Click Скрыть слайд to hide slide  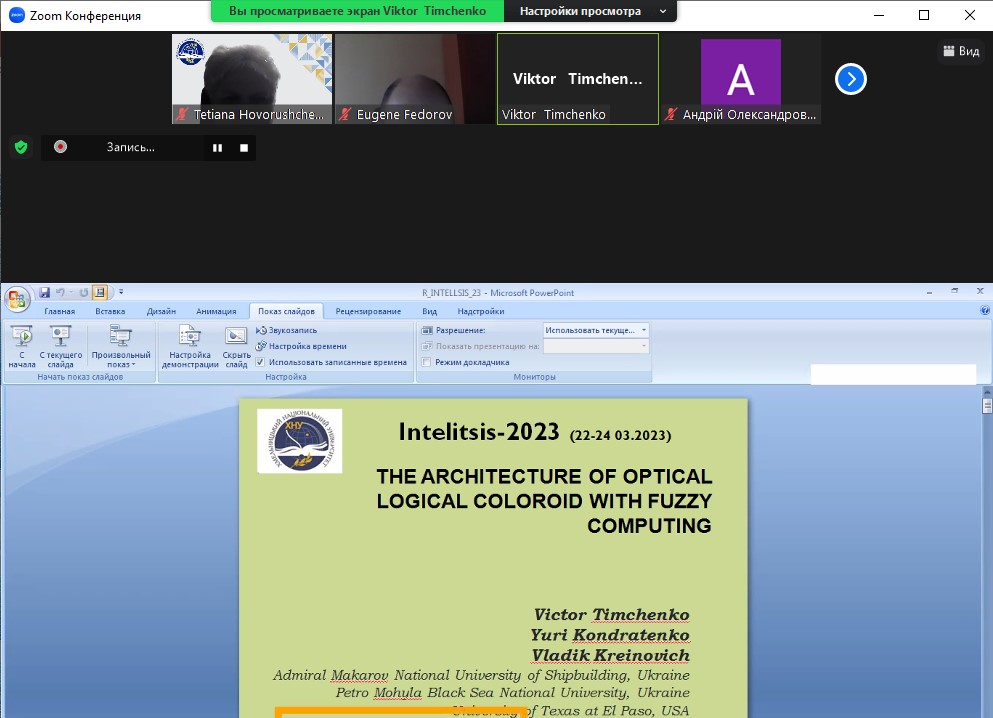tap(236, 347)
